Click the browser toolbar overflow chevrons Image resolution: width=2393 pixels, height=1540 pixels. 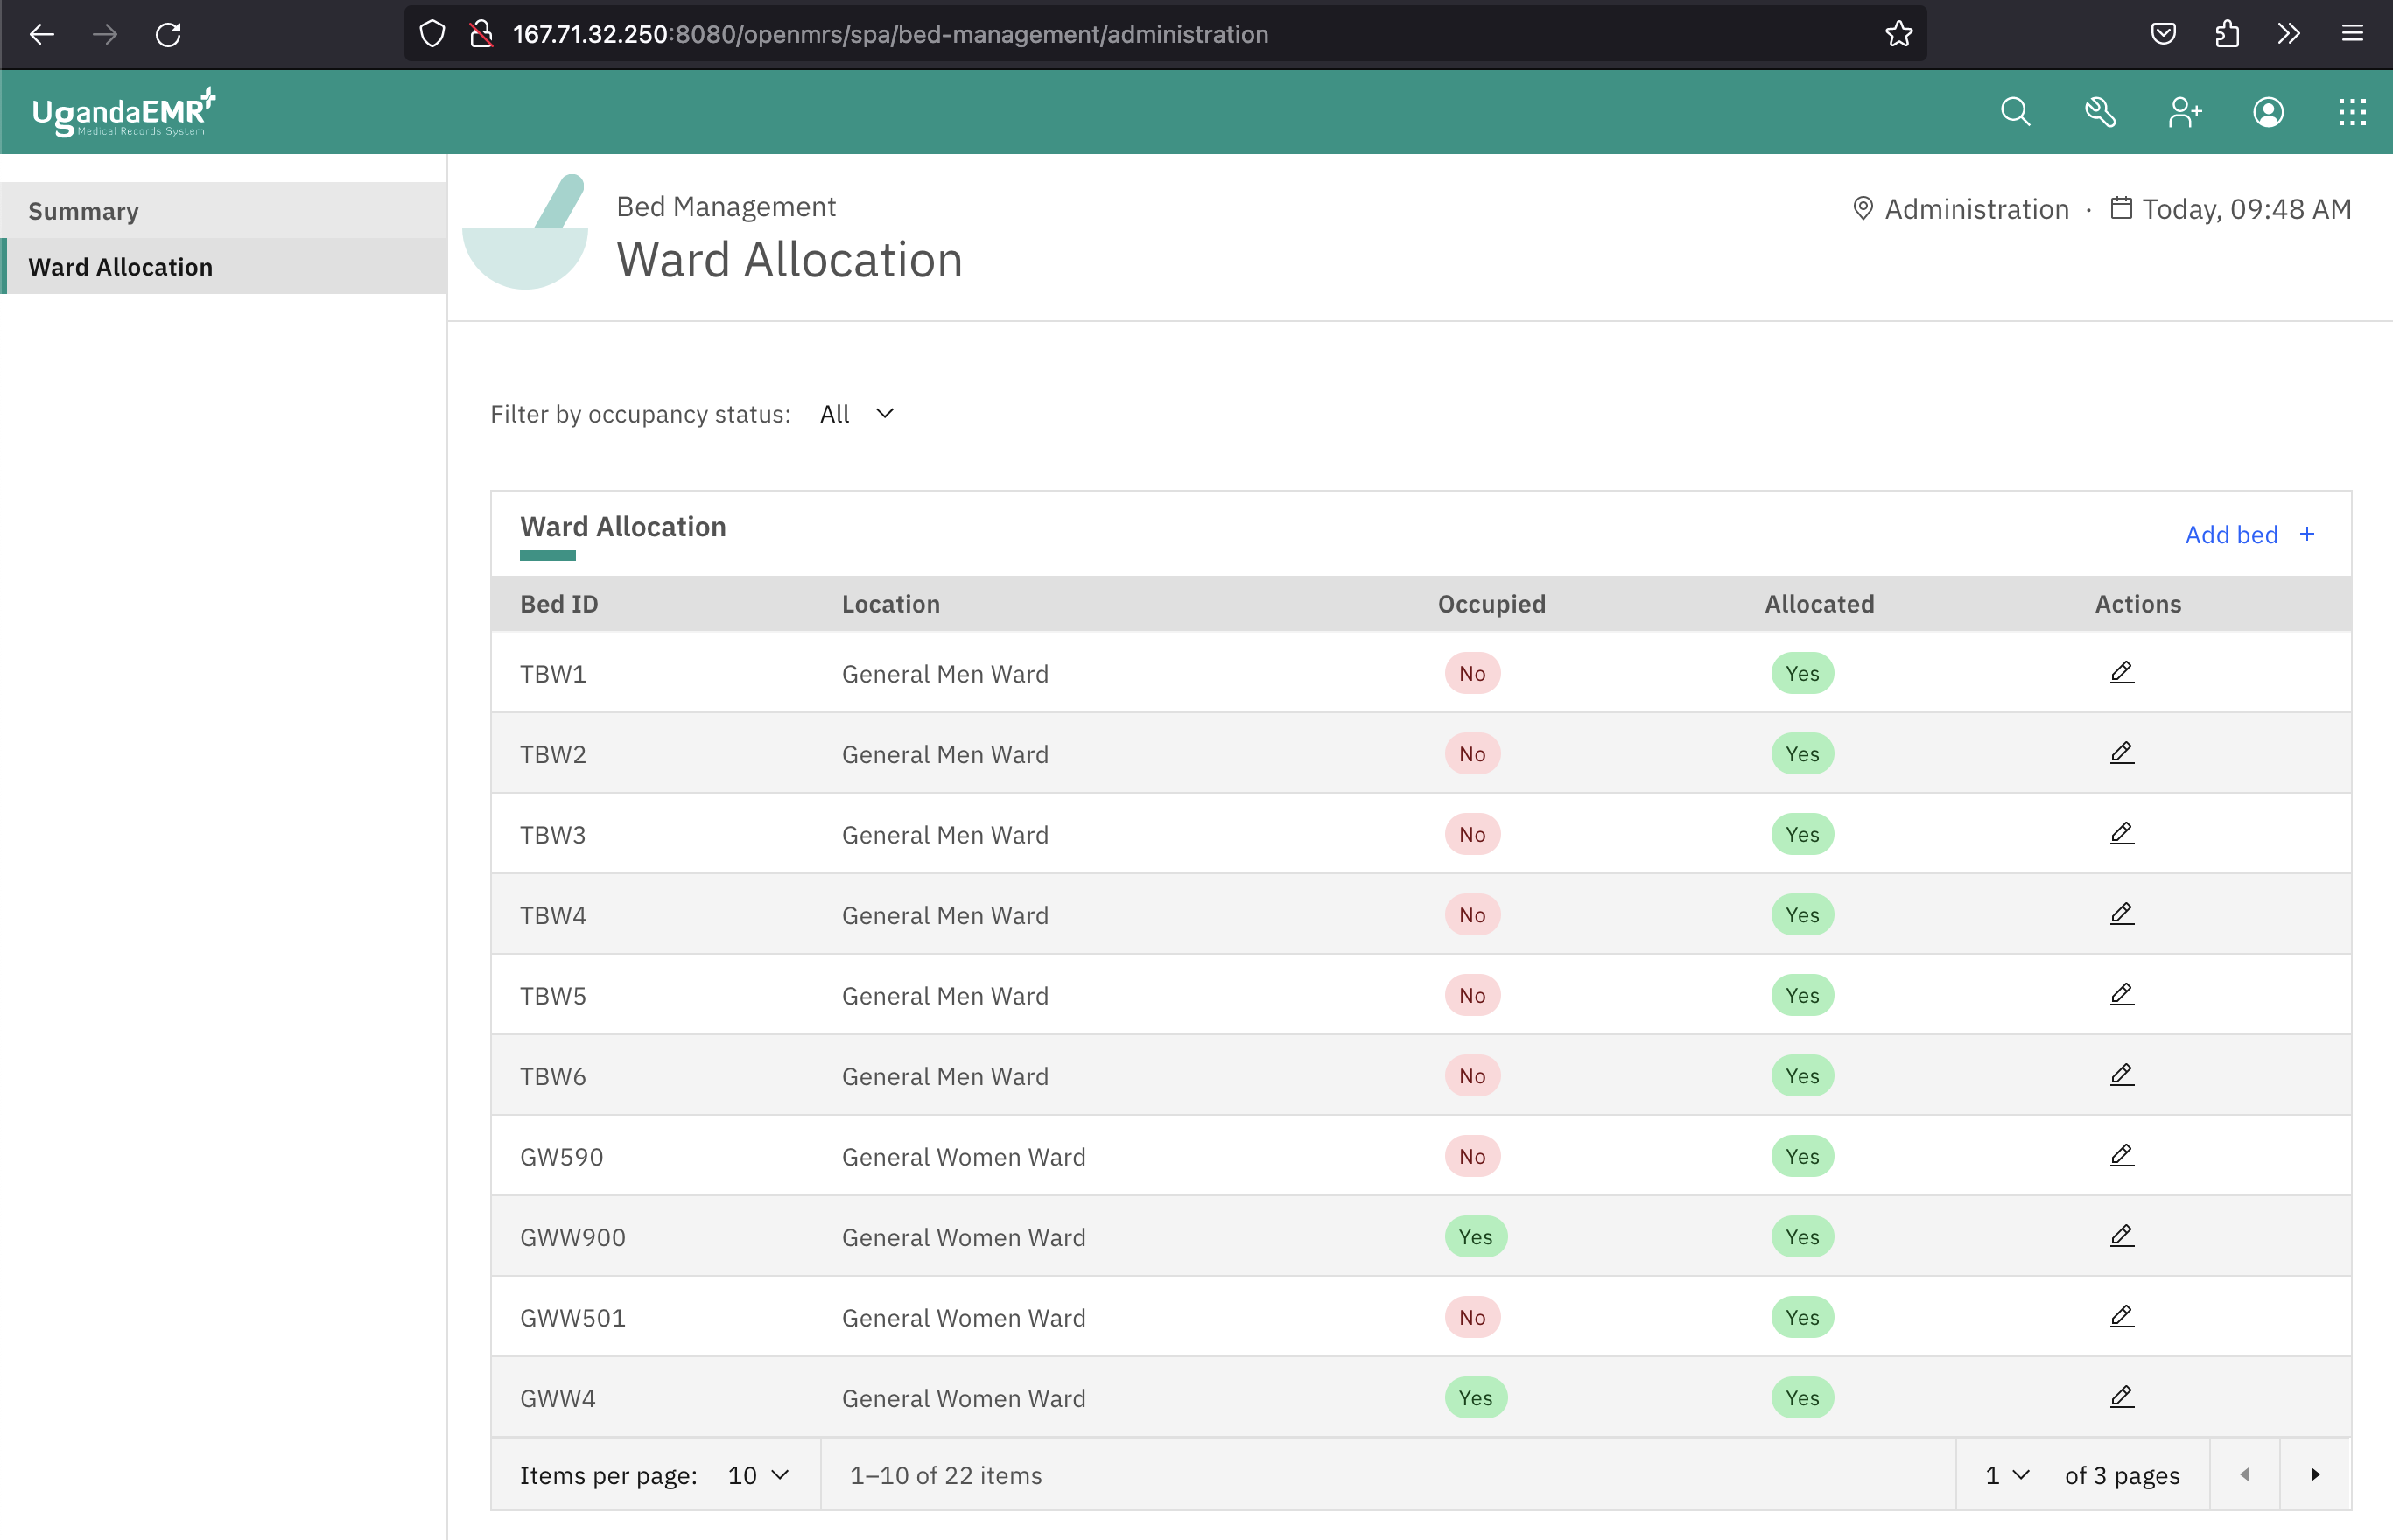pyautogui.click(x=2289, y=34)
